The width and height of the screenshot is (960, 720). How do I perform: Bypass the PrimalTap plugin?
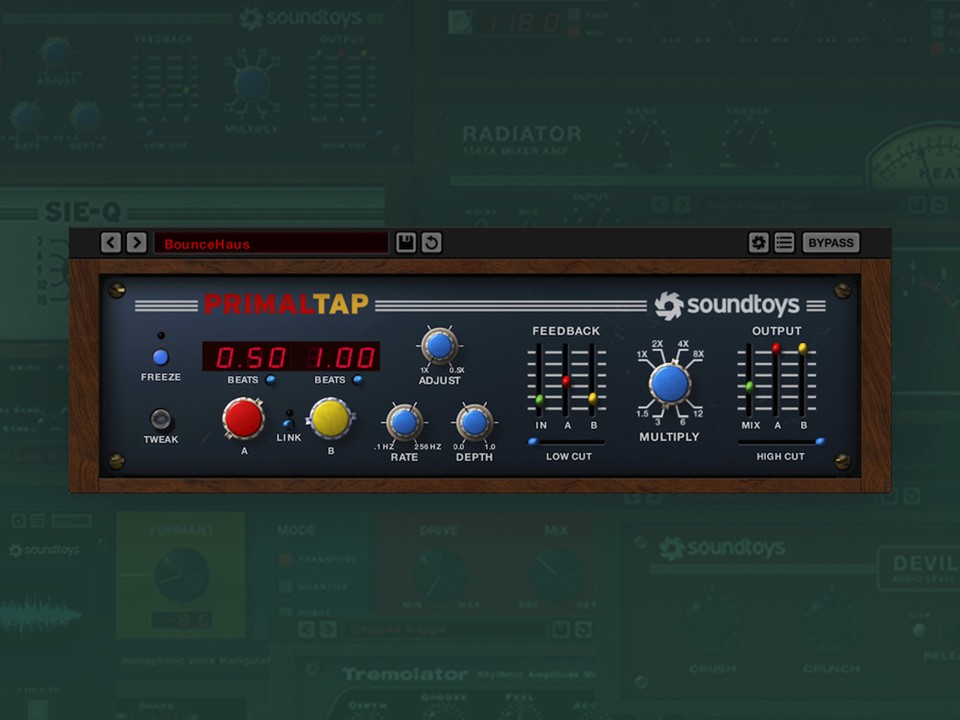point(831,242)
